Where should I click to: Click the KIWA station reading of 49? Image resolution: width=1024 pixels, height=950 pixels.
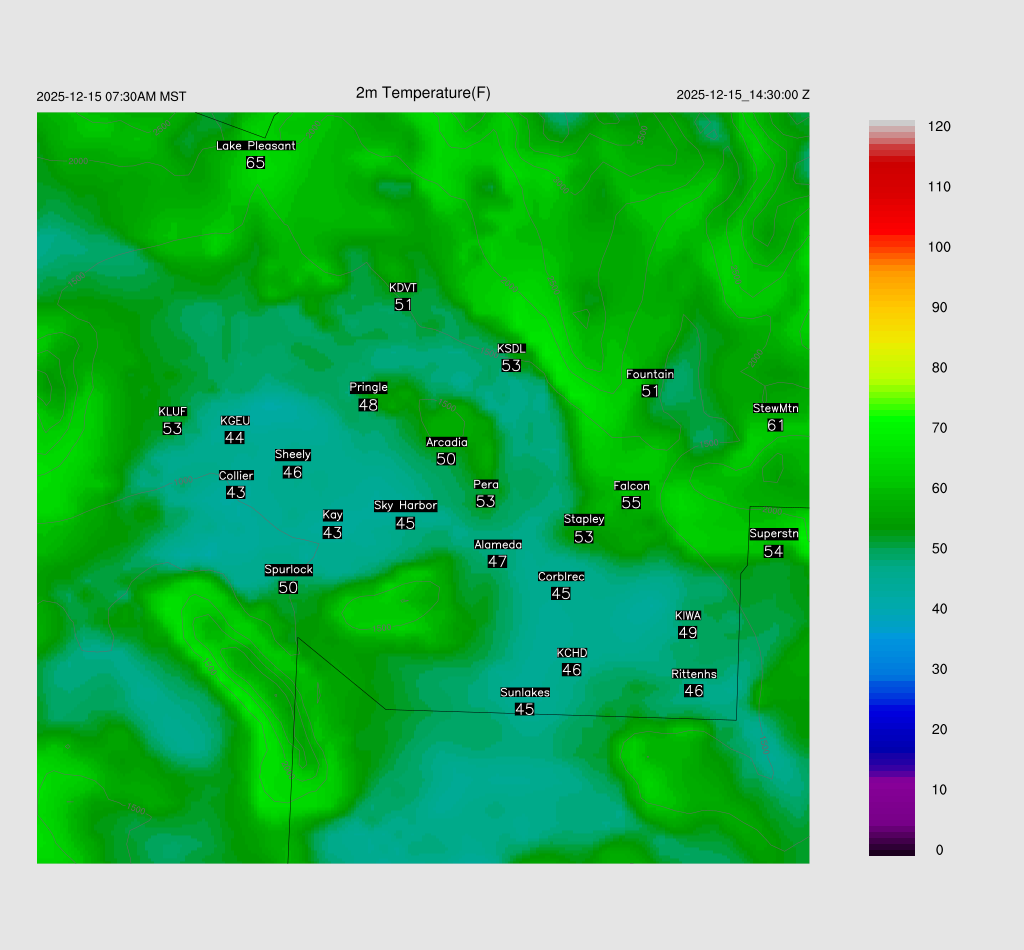point(687,633)
